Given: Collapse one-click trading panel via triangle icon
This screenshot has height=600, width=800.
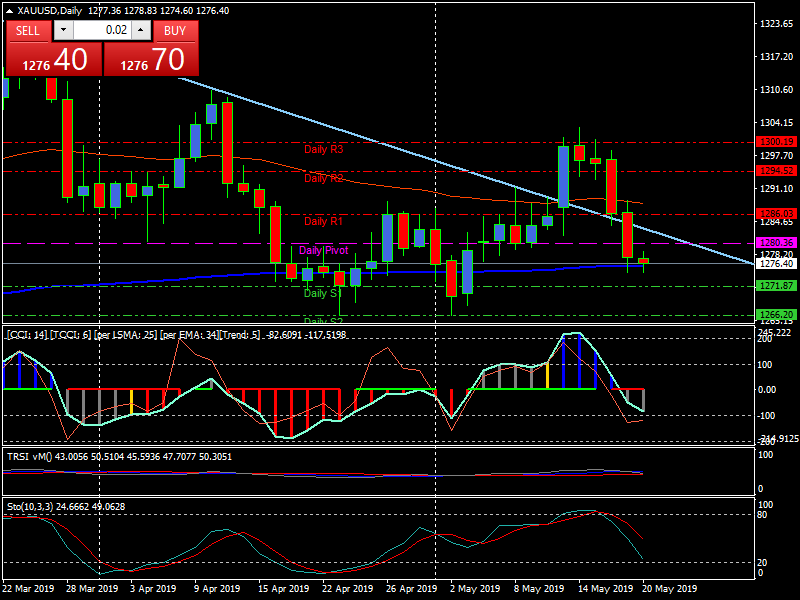Looking at the screenshot, I should pyautogui.click(x=9, y=11).
